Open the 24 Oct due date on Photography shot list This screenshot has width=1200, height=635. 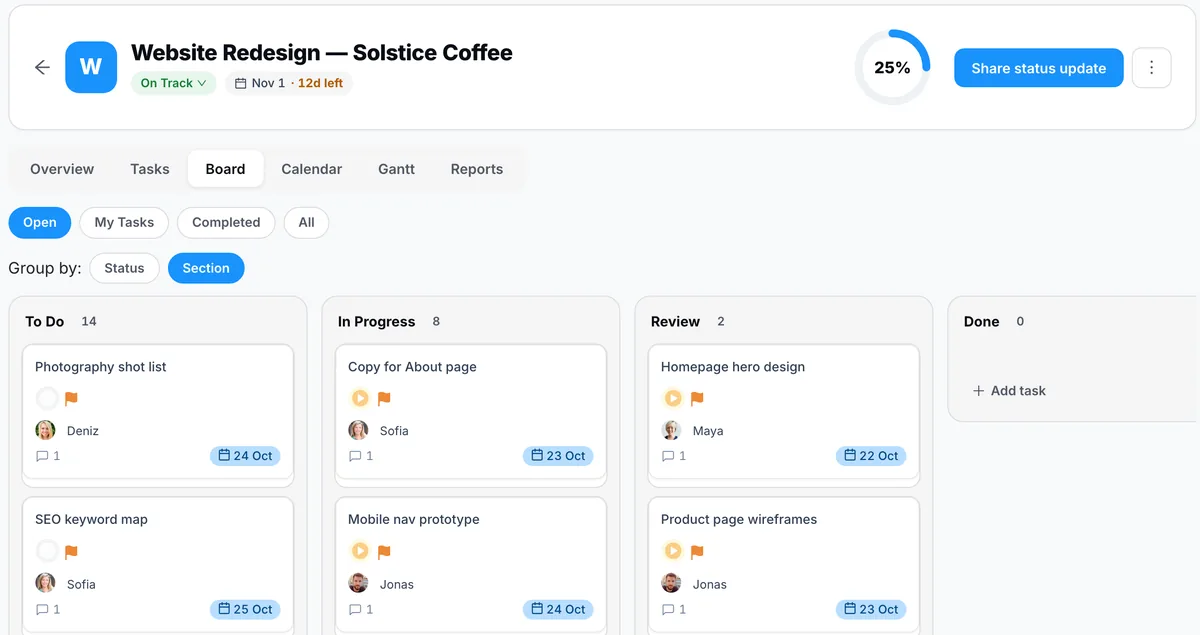coord(245,456)
